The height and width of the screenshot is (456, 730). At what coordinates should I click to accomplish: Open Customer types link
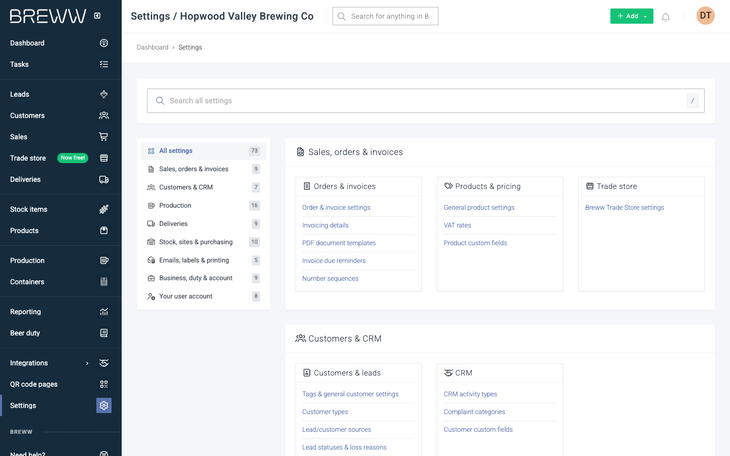[325, 412]
